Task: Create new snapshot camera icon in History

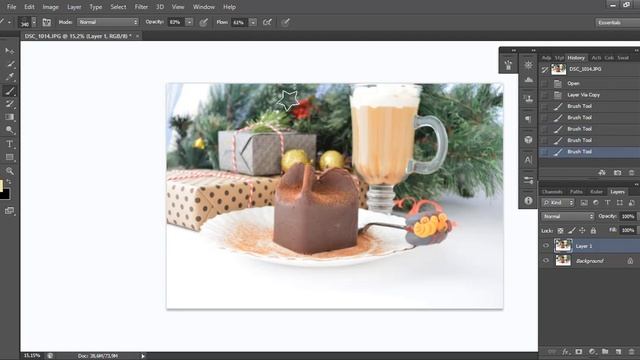Action: (617, 173)
